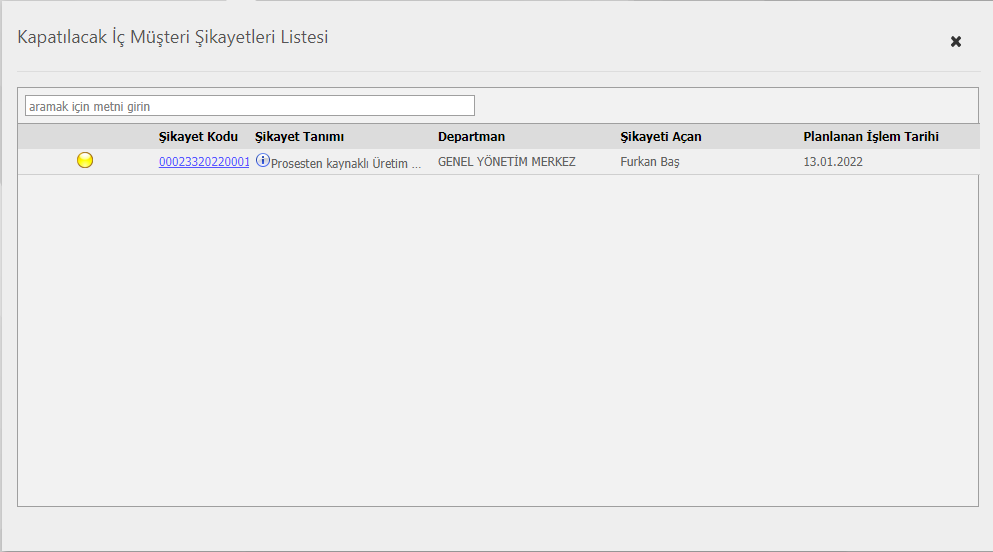
Task: Click blank search bar area right of input
Action: point(726,106)
